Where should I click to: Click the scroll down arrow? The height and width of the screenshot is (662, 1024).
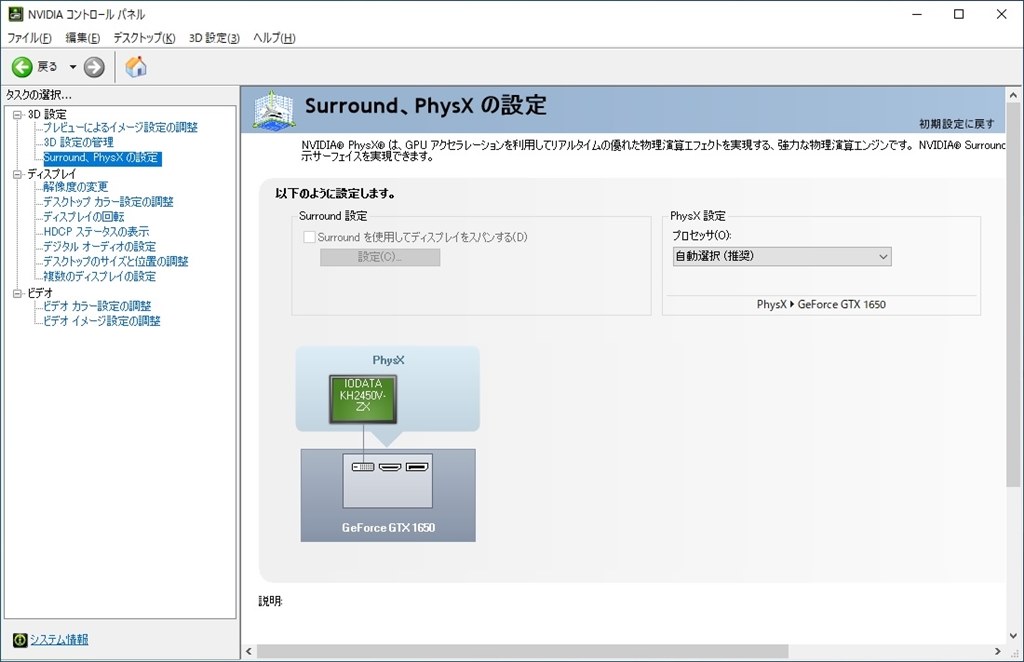(x=1013, y=636)
